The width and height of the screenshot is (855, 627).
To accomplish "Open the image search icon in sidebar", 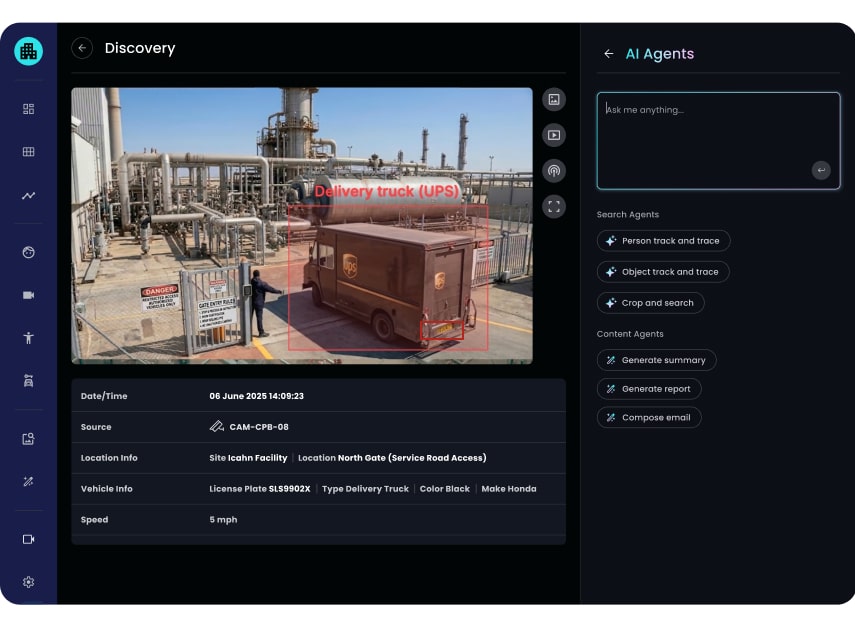I will coord(28,438).
